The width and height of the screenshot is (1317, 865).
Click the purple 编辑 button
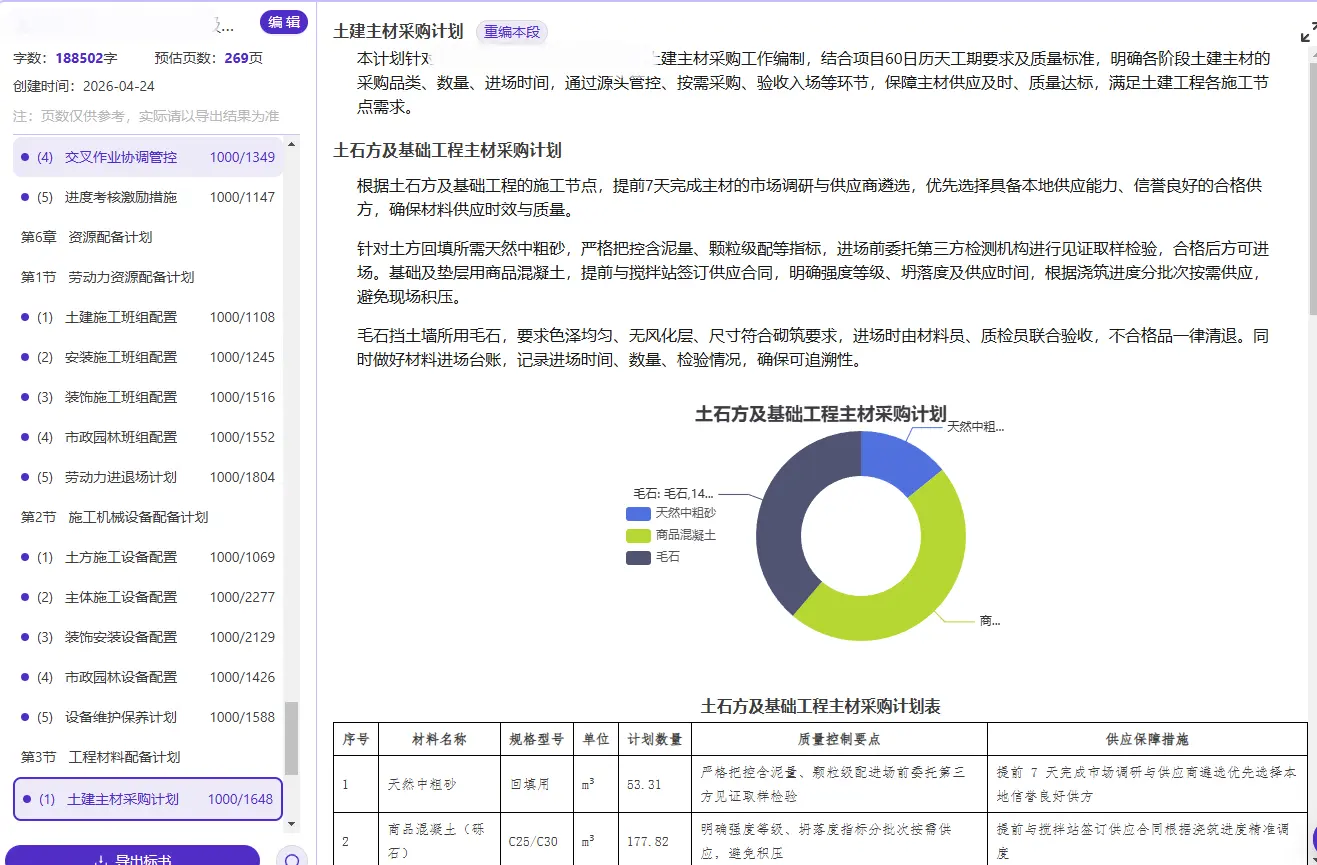pyautogui.click(x=284, y=22)
